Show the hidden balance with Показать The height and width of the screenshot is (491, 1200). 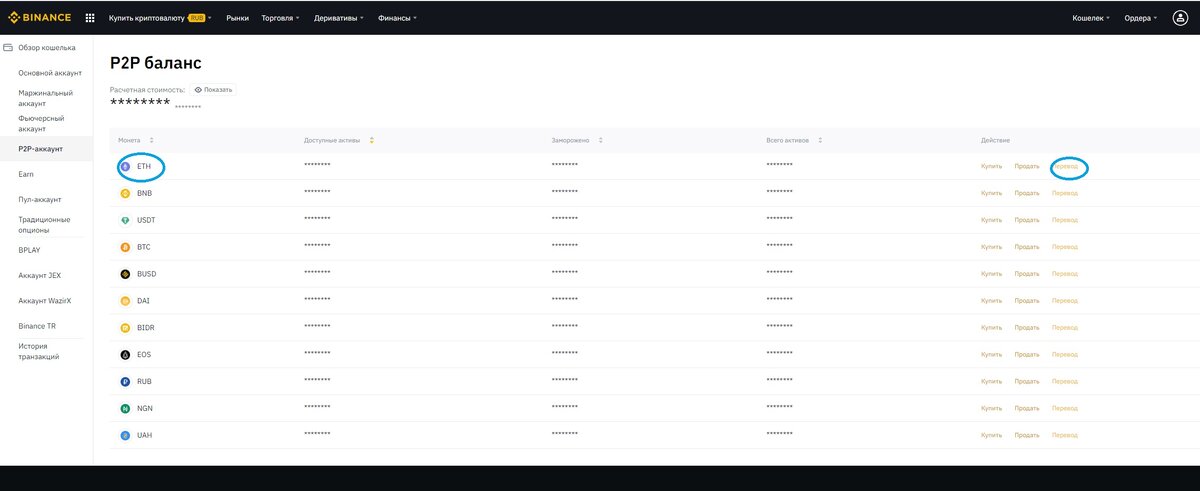click(213, 90)
